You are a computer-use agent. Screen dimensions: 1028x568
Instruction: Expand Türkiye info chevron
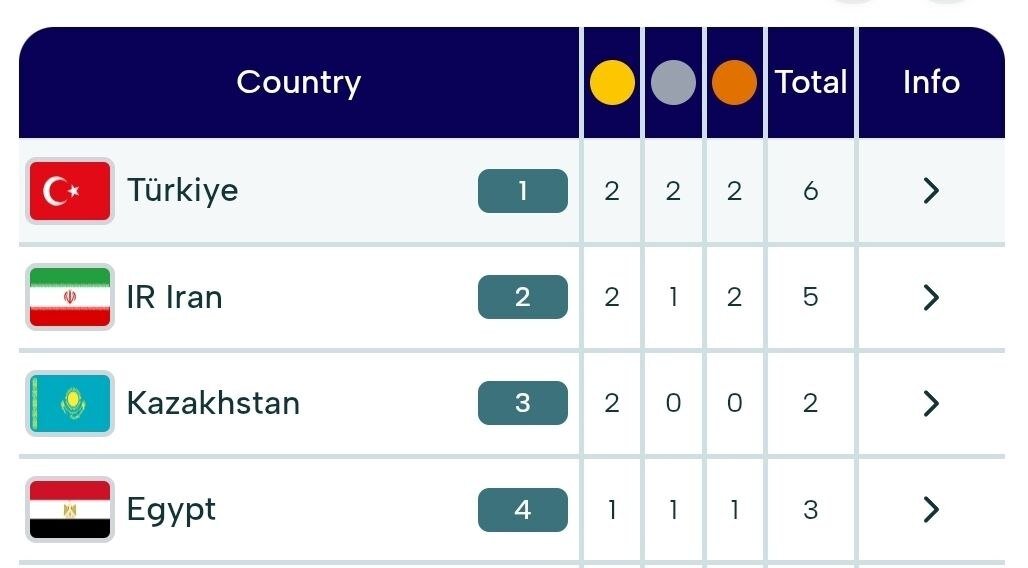pos(931,190)
